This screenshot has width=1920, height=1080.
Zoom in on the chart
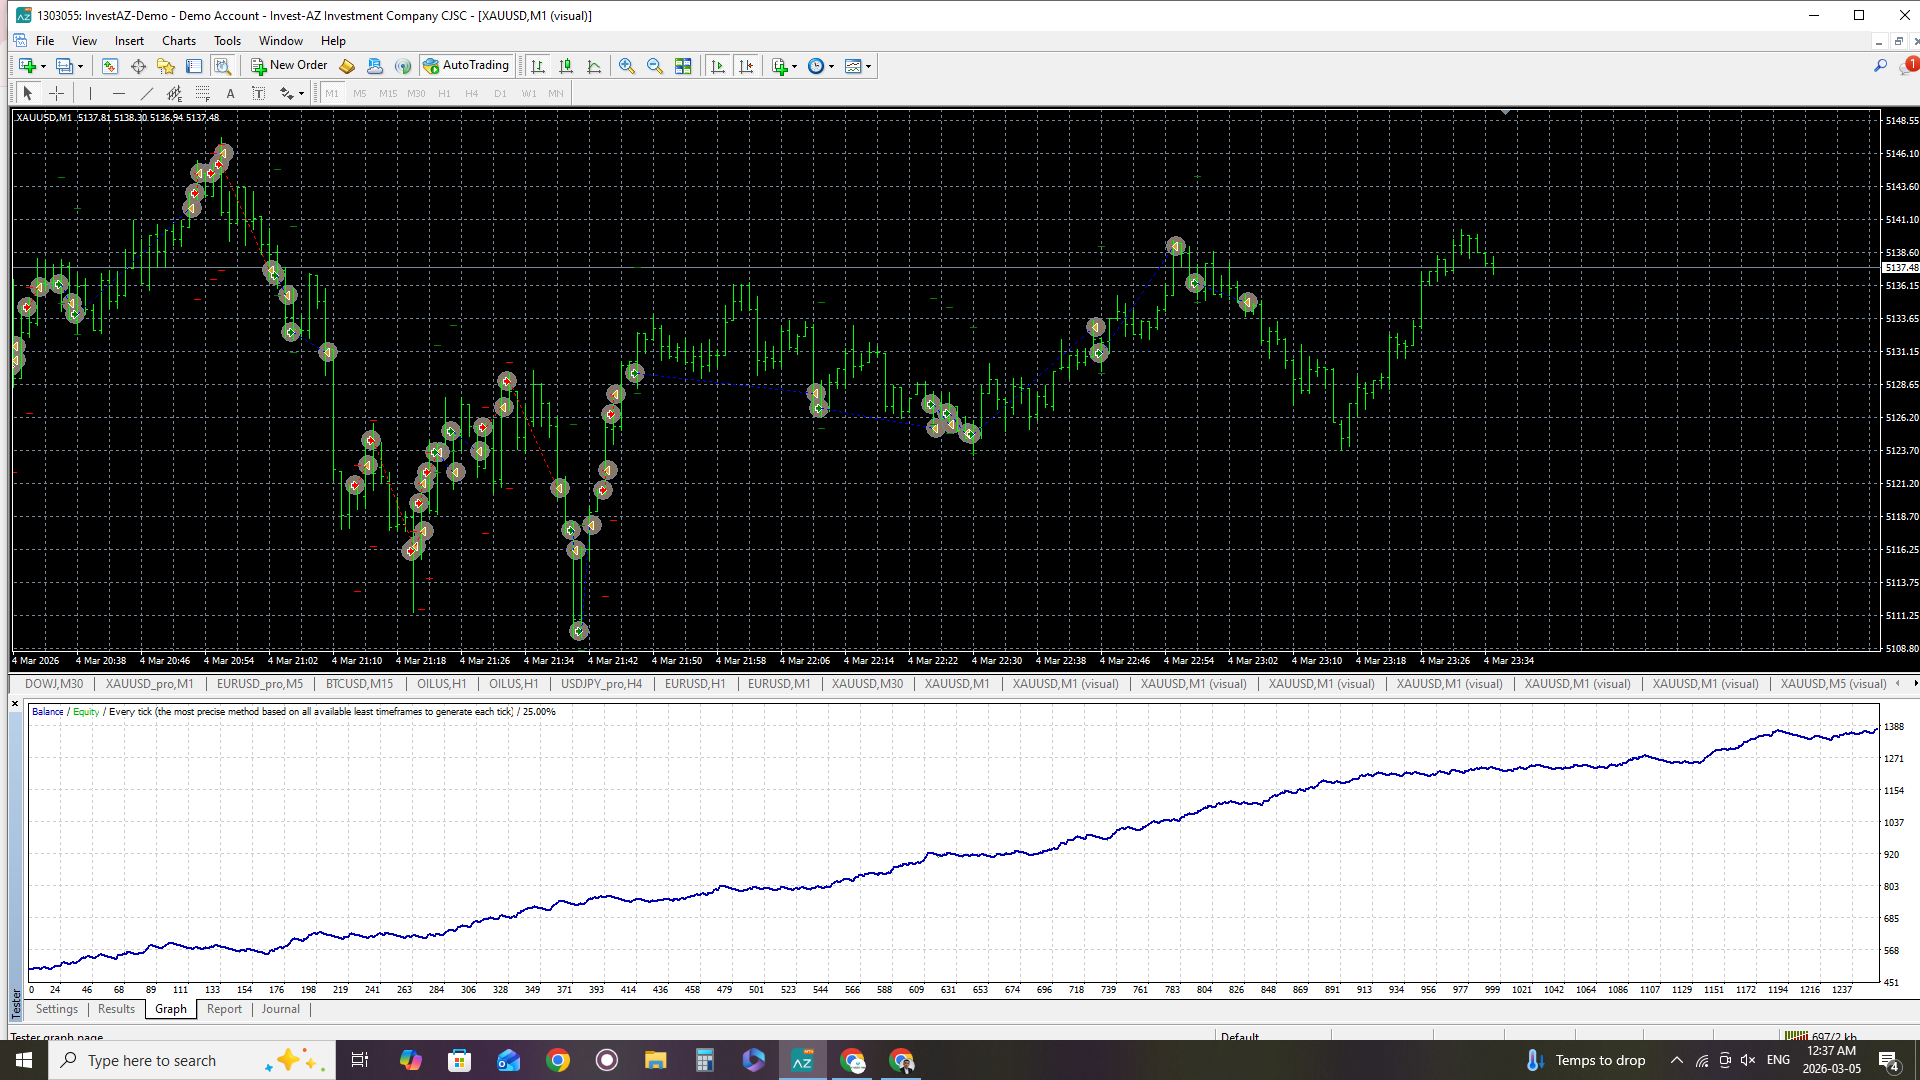[627, 66]
